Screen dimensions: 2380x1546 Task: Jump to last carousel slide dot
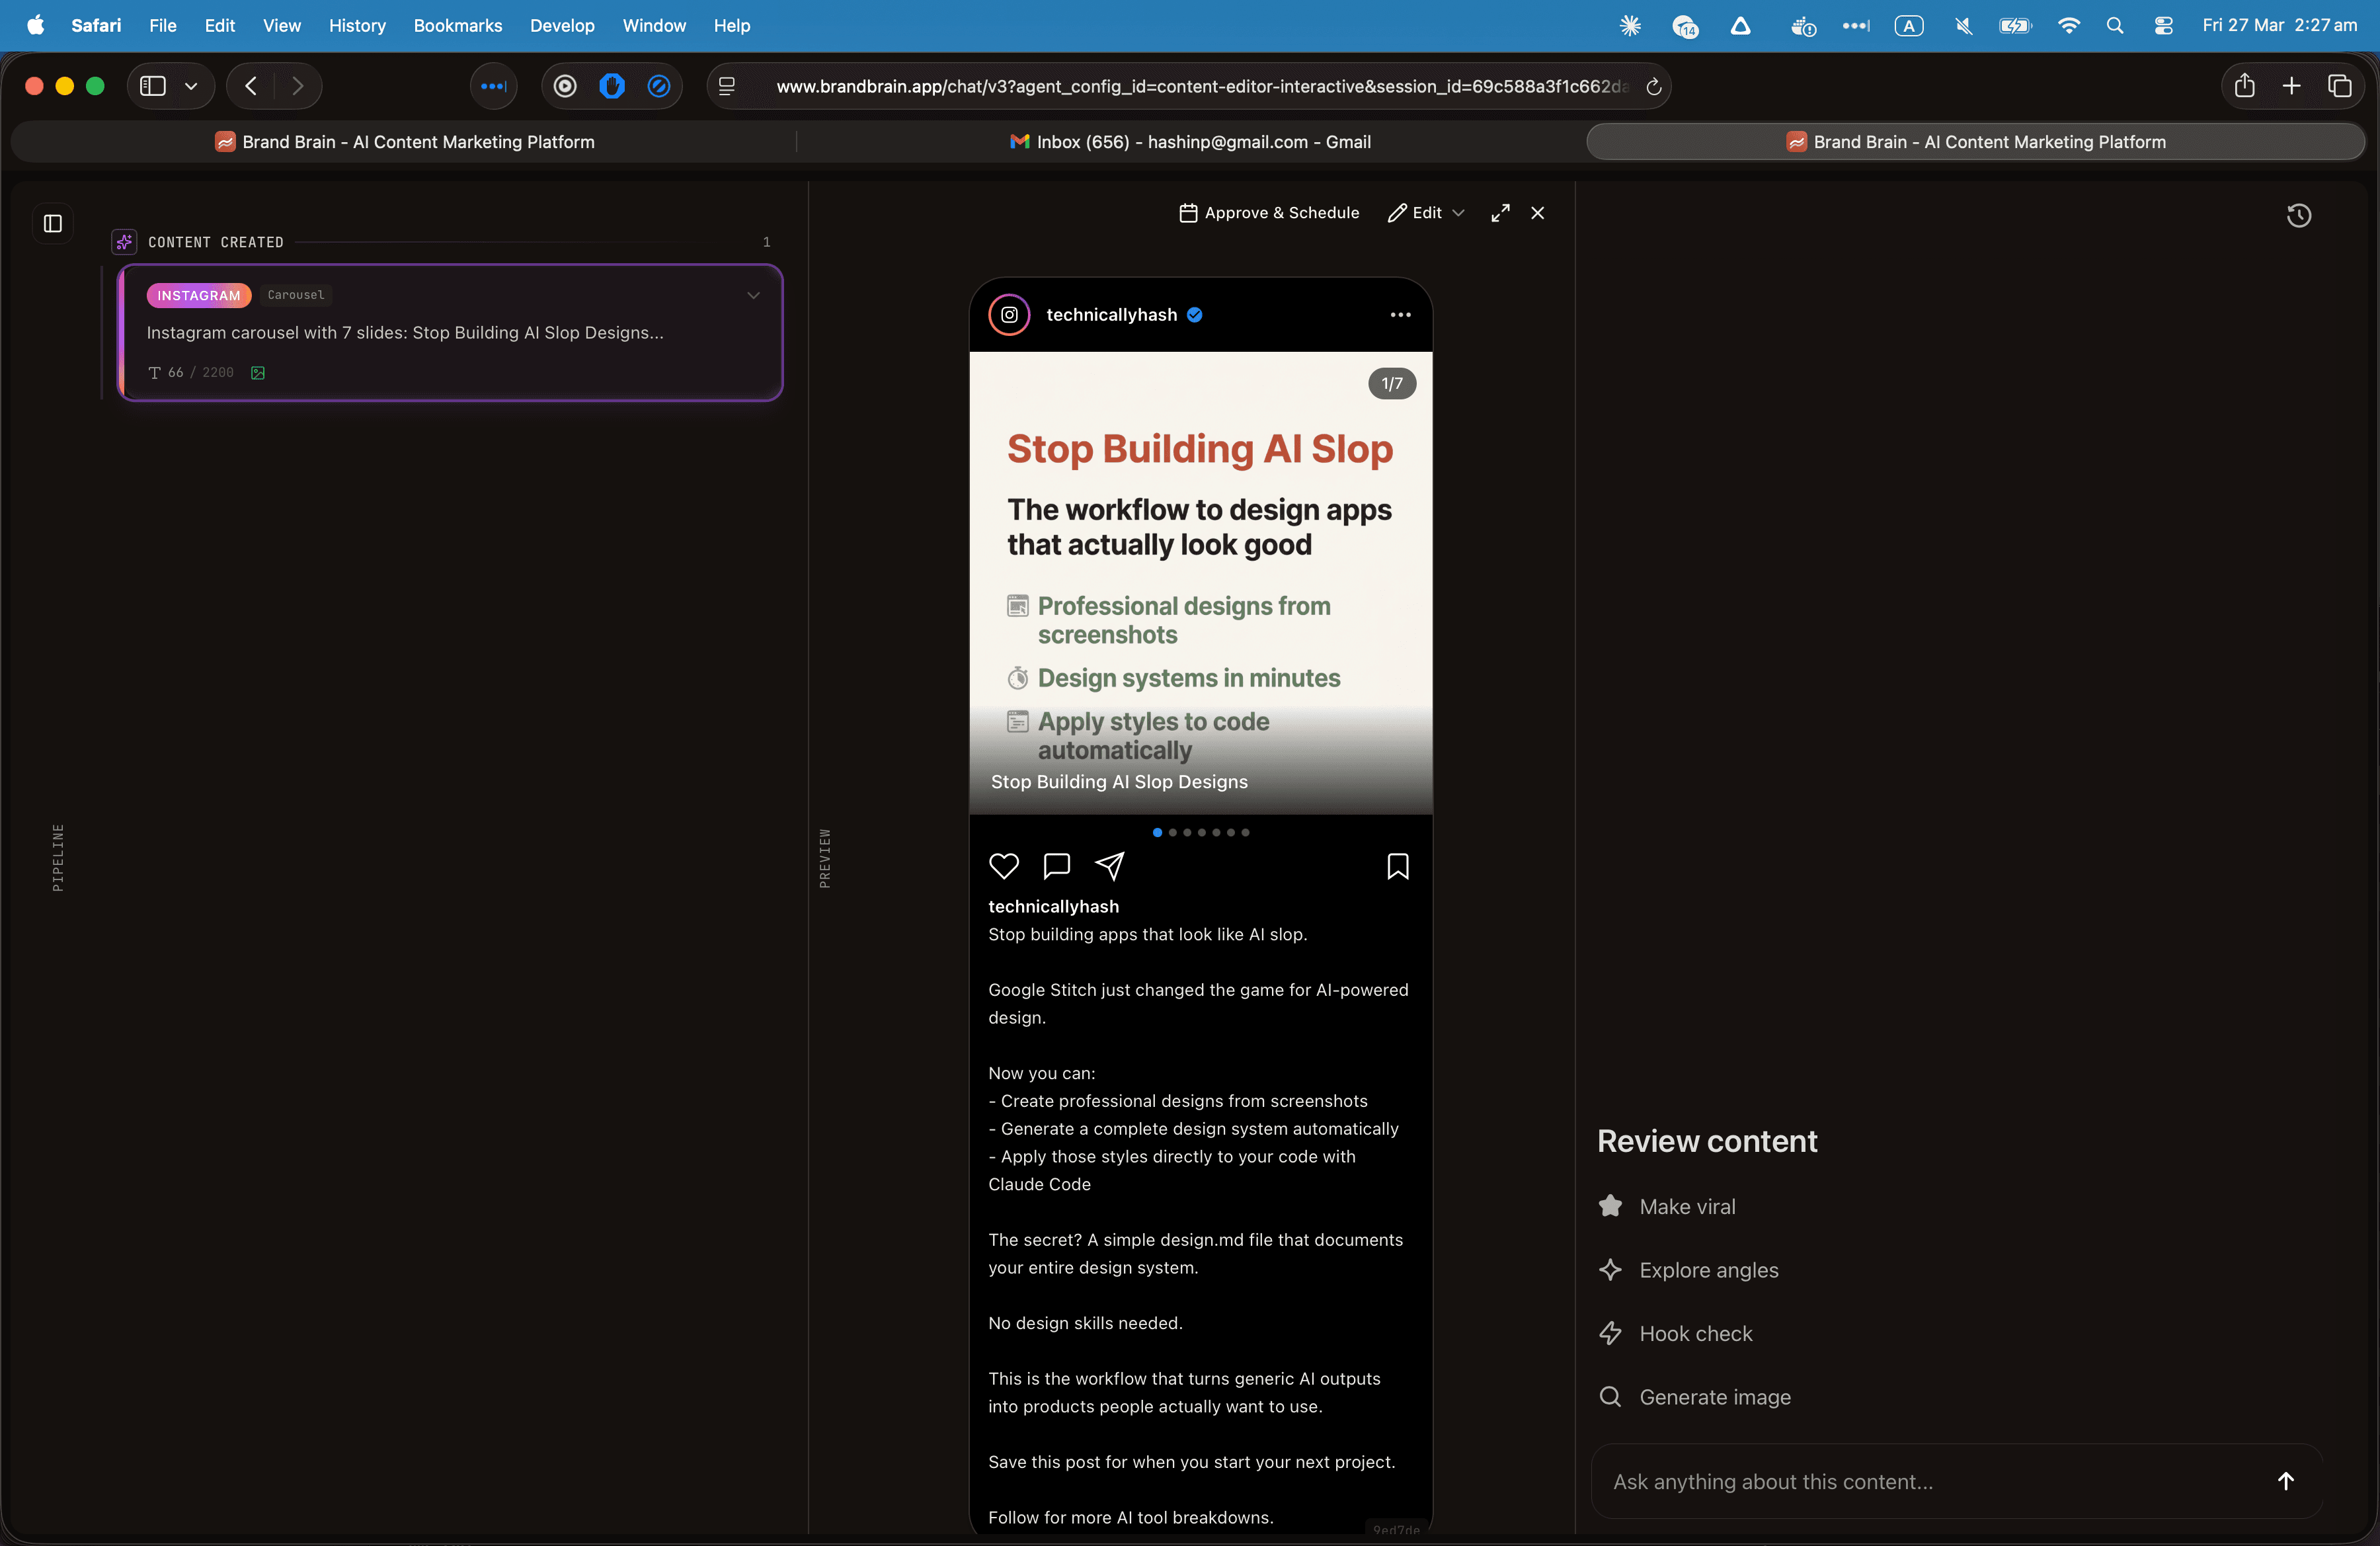[1245, 833]
